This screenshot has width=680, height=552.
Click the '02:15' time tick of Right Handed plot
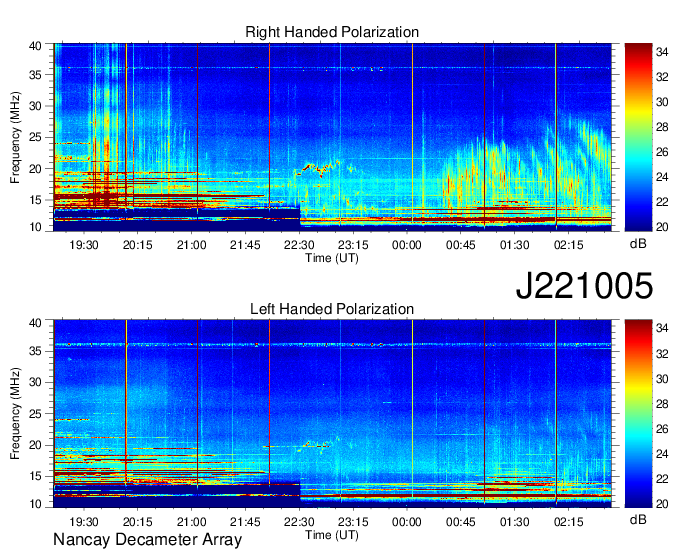pos(569,245)
